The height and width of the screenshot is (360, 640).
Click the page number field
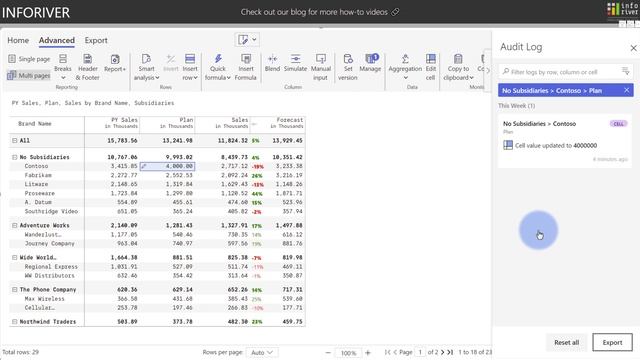420,352
